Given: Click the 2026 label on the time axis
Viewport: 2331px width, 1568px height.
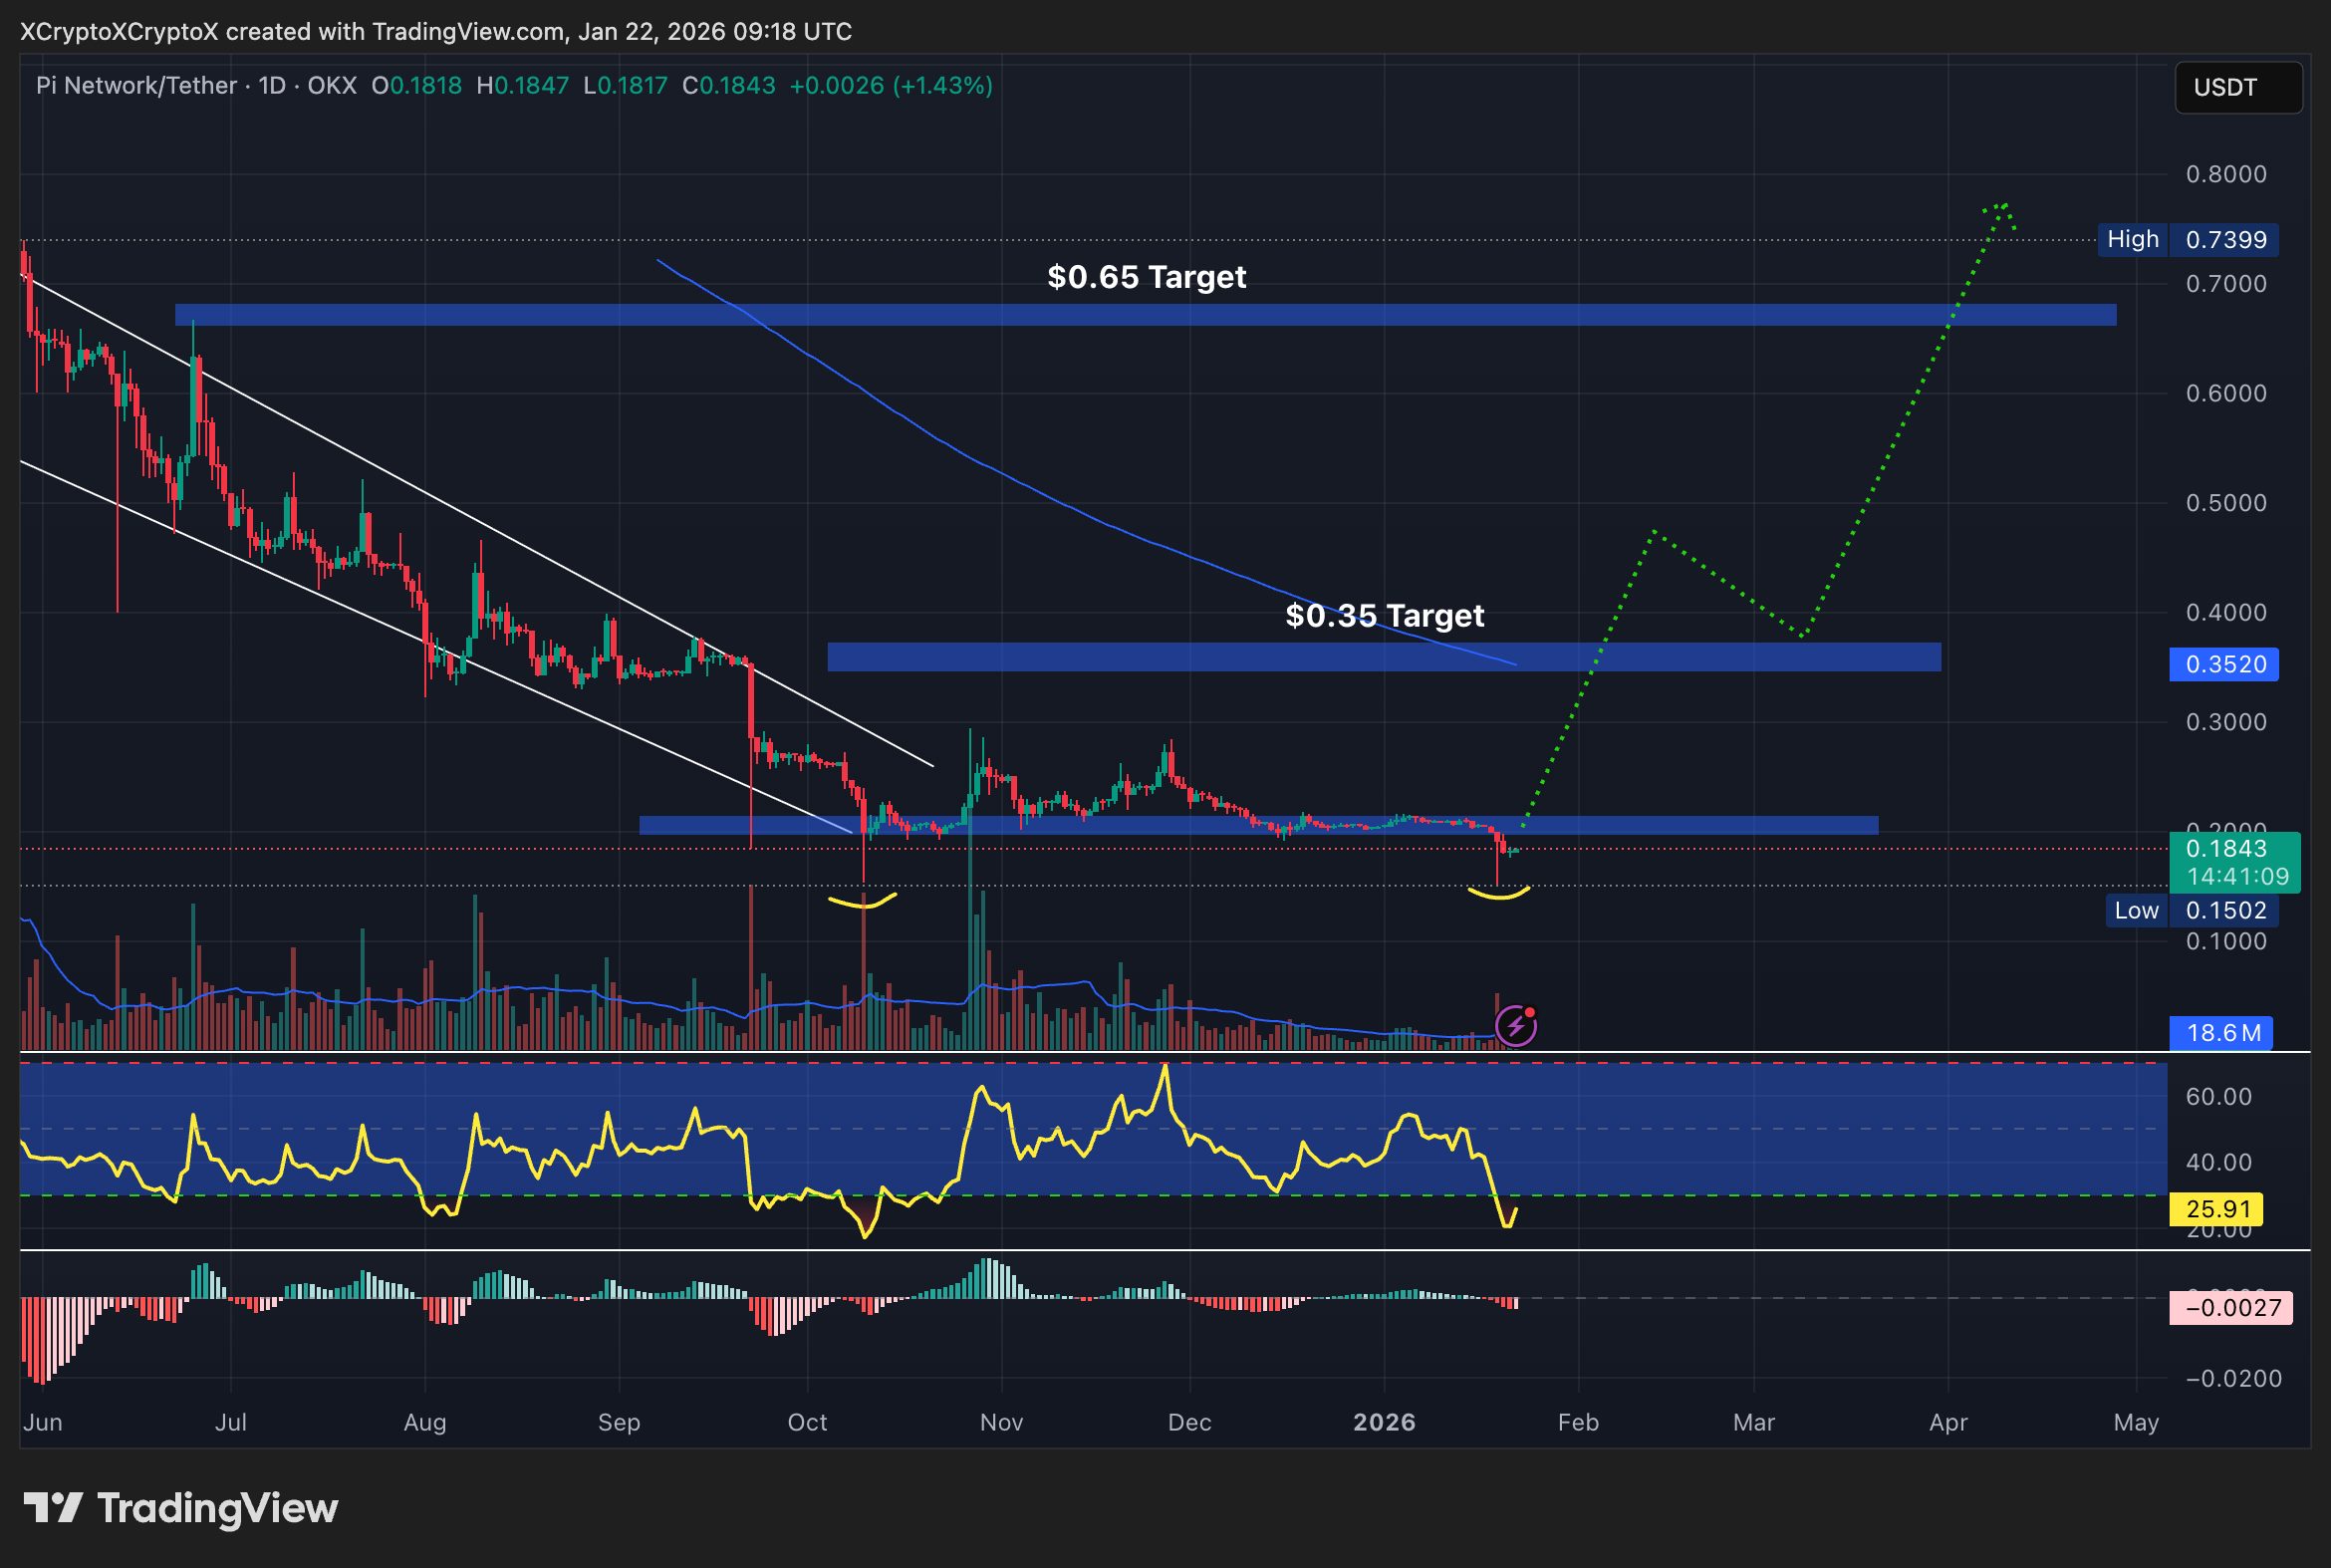Looking at the screenshot, I should (x=1385, y=1421).
